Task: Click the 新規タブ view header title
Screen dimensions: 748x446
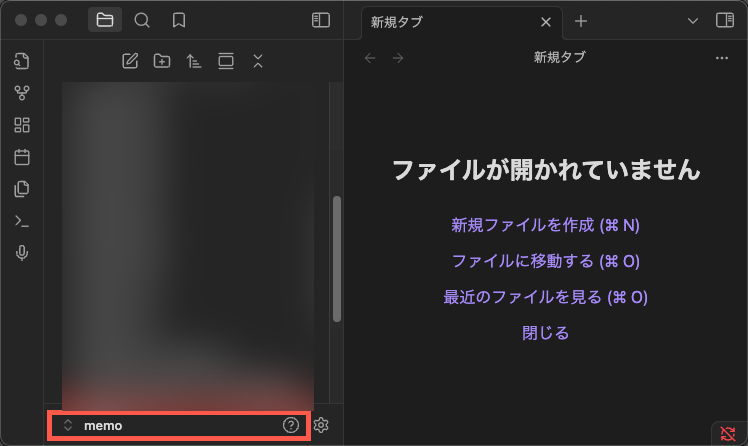Action: [x=559, y=58]
